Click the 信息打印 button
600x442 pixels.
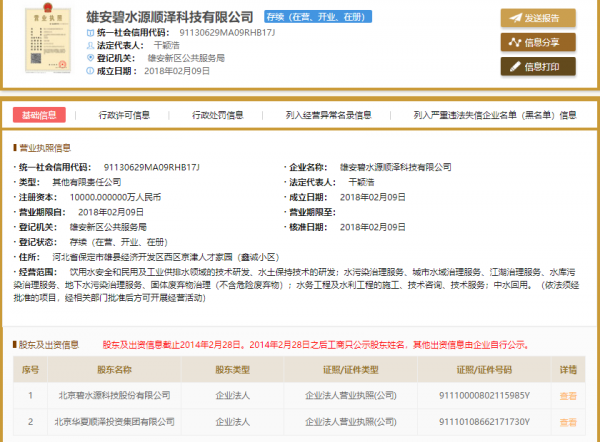[538, 67]
